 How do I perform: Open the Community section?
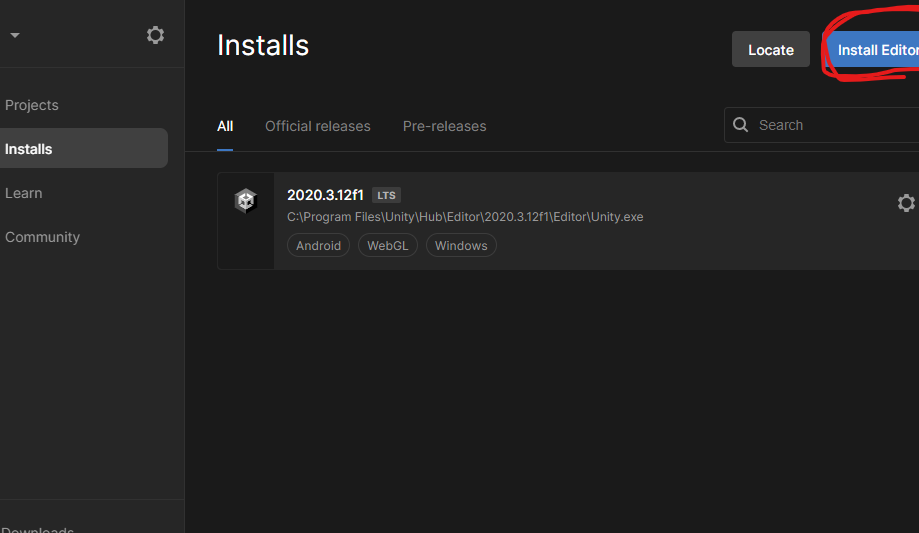point(42,237)
